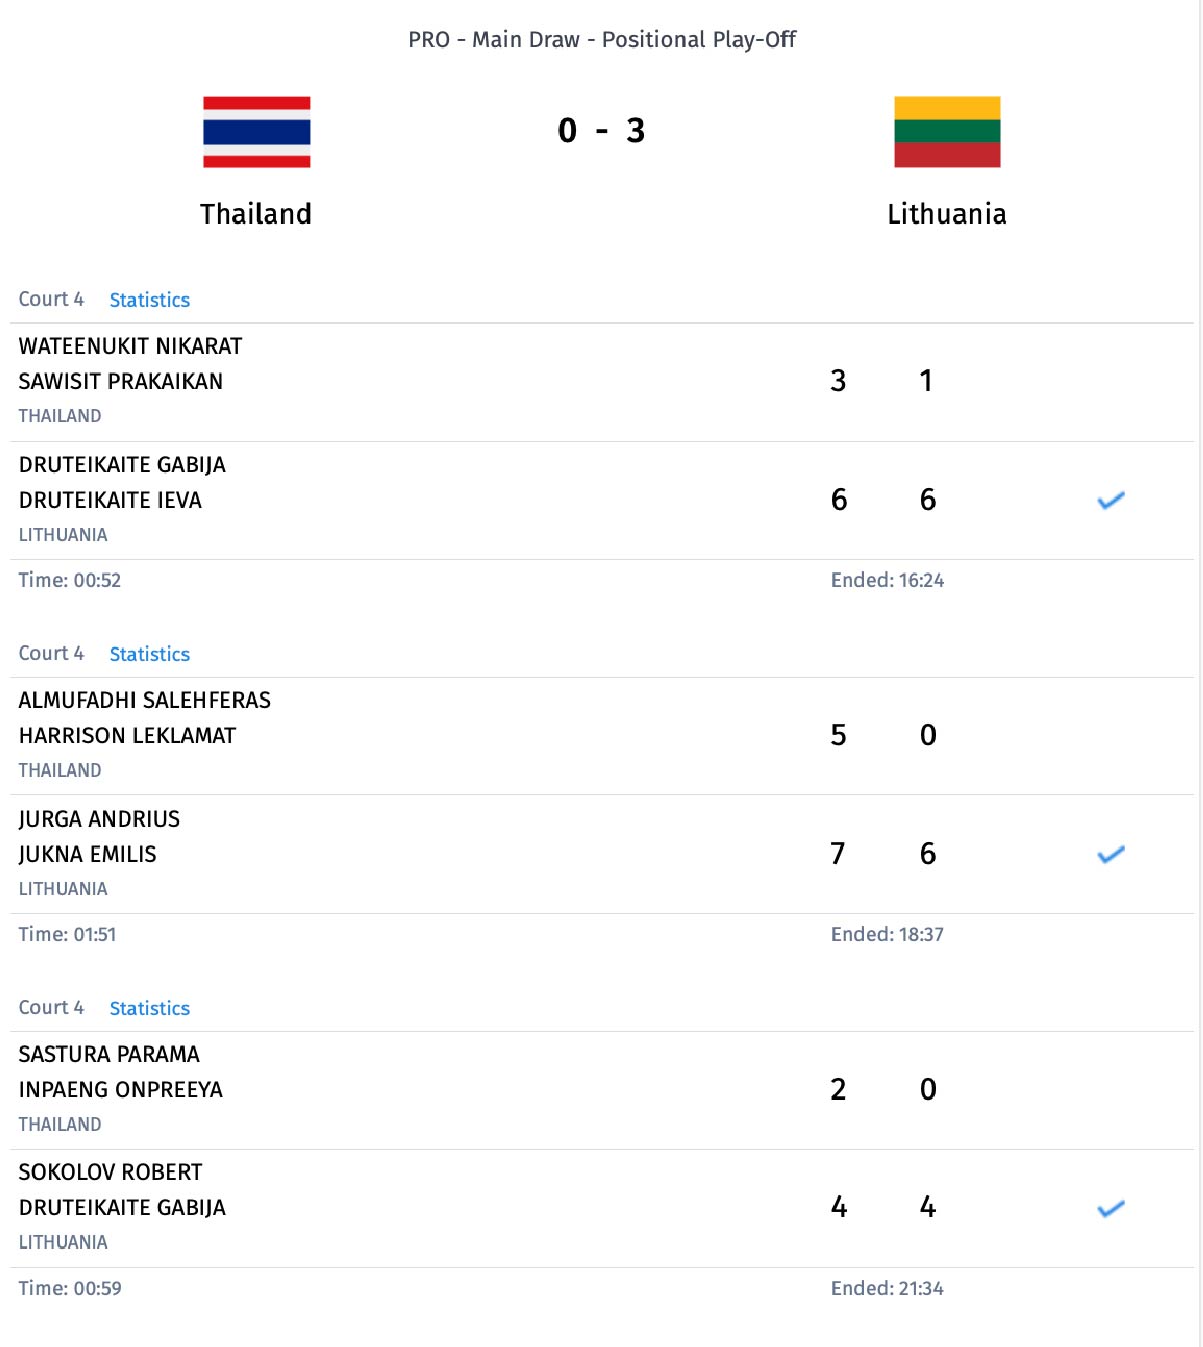
Task: Click the Time: 00:52 match duration
Action: (x=69, y=580)
